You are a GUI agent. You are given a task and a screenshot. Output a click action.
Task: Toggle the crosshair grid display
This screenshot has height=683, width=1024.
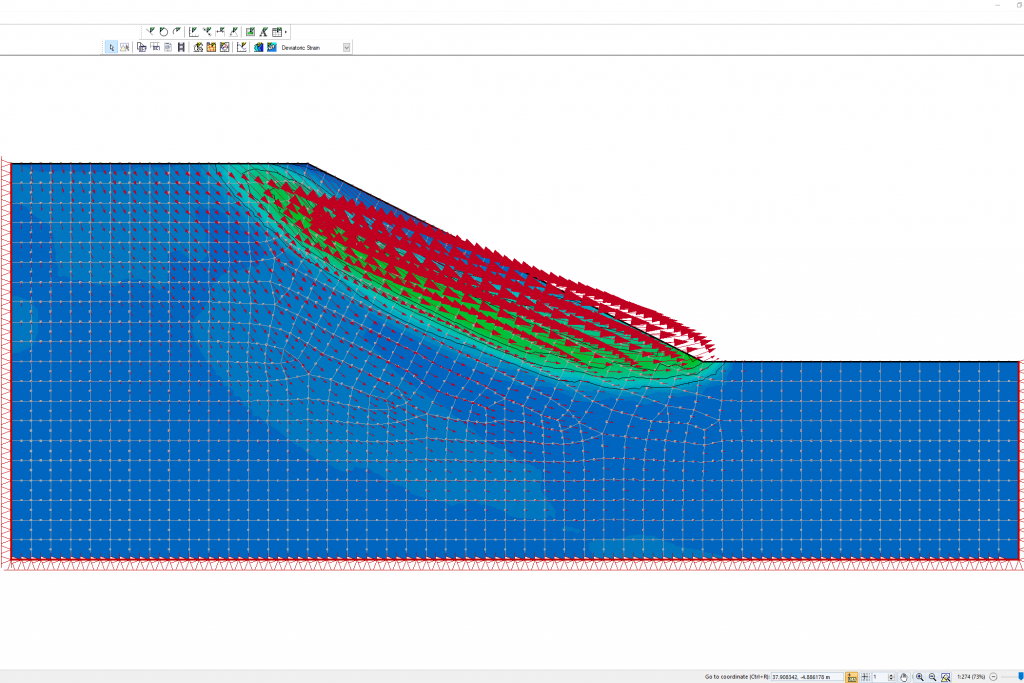point(866,675)
